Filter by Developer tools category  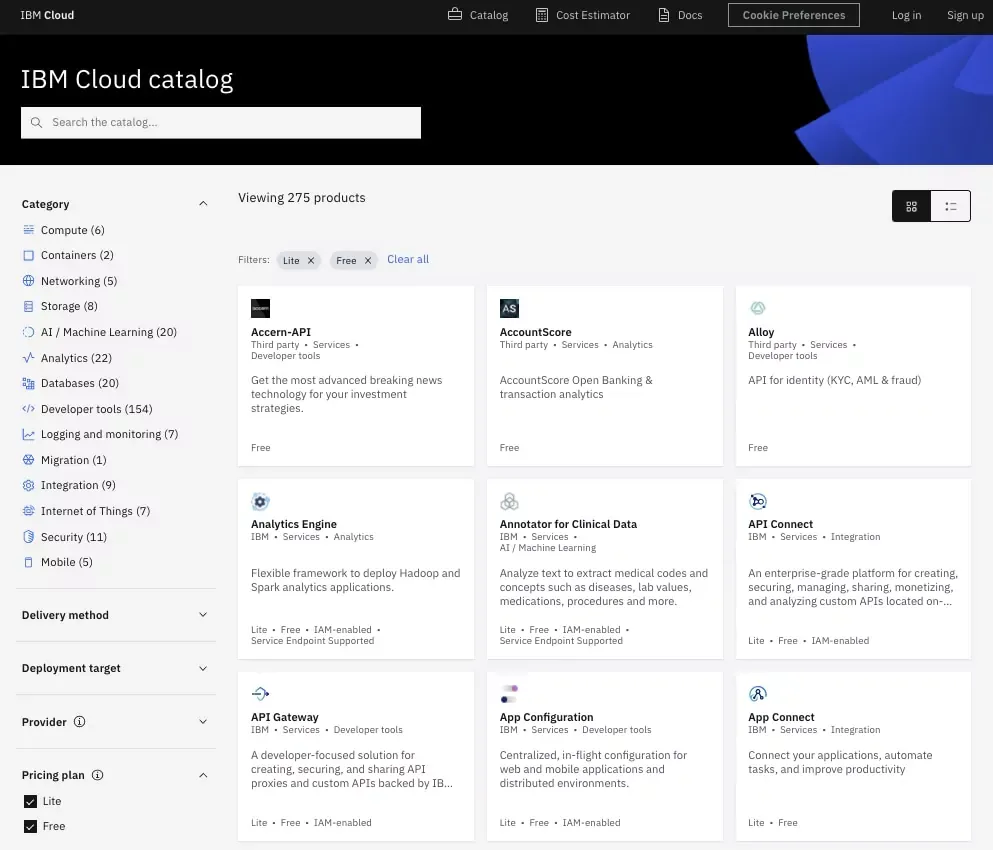tap(96, 409)
